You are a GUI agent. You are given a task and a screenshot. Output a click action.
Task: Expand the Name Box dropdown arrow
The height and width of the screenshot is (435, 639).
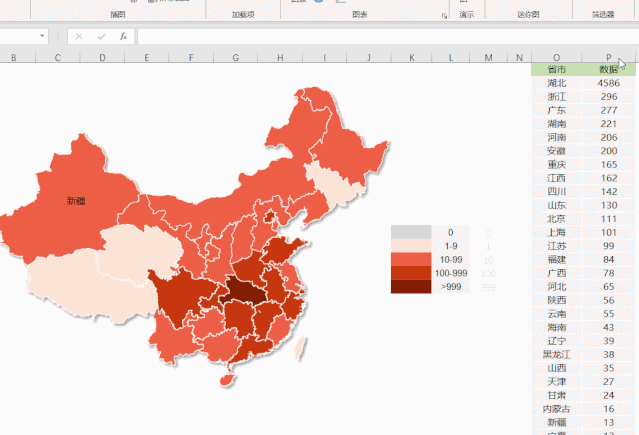point(42,36)
